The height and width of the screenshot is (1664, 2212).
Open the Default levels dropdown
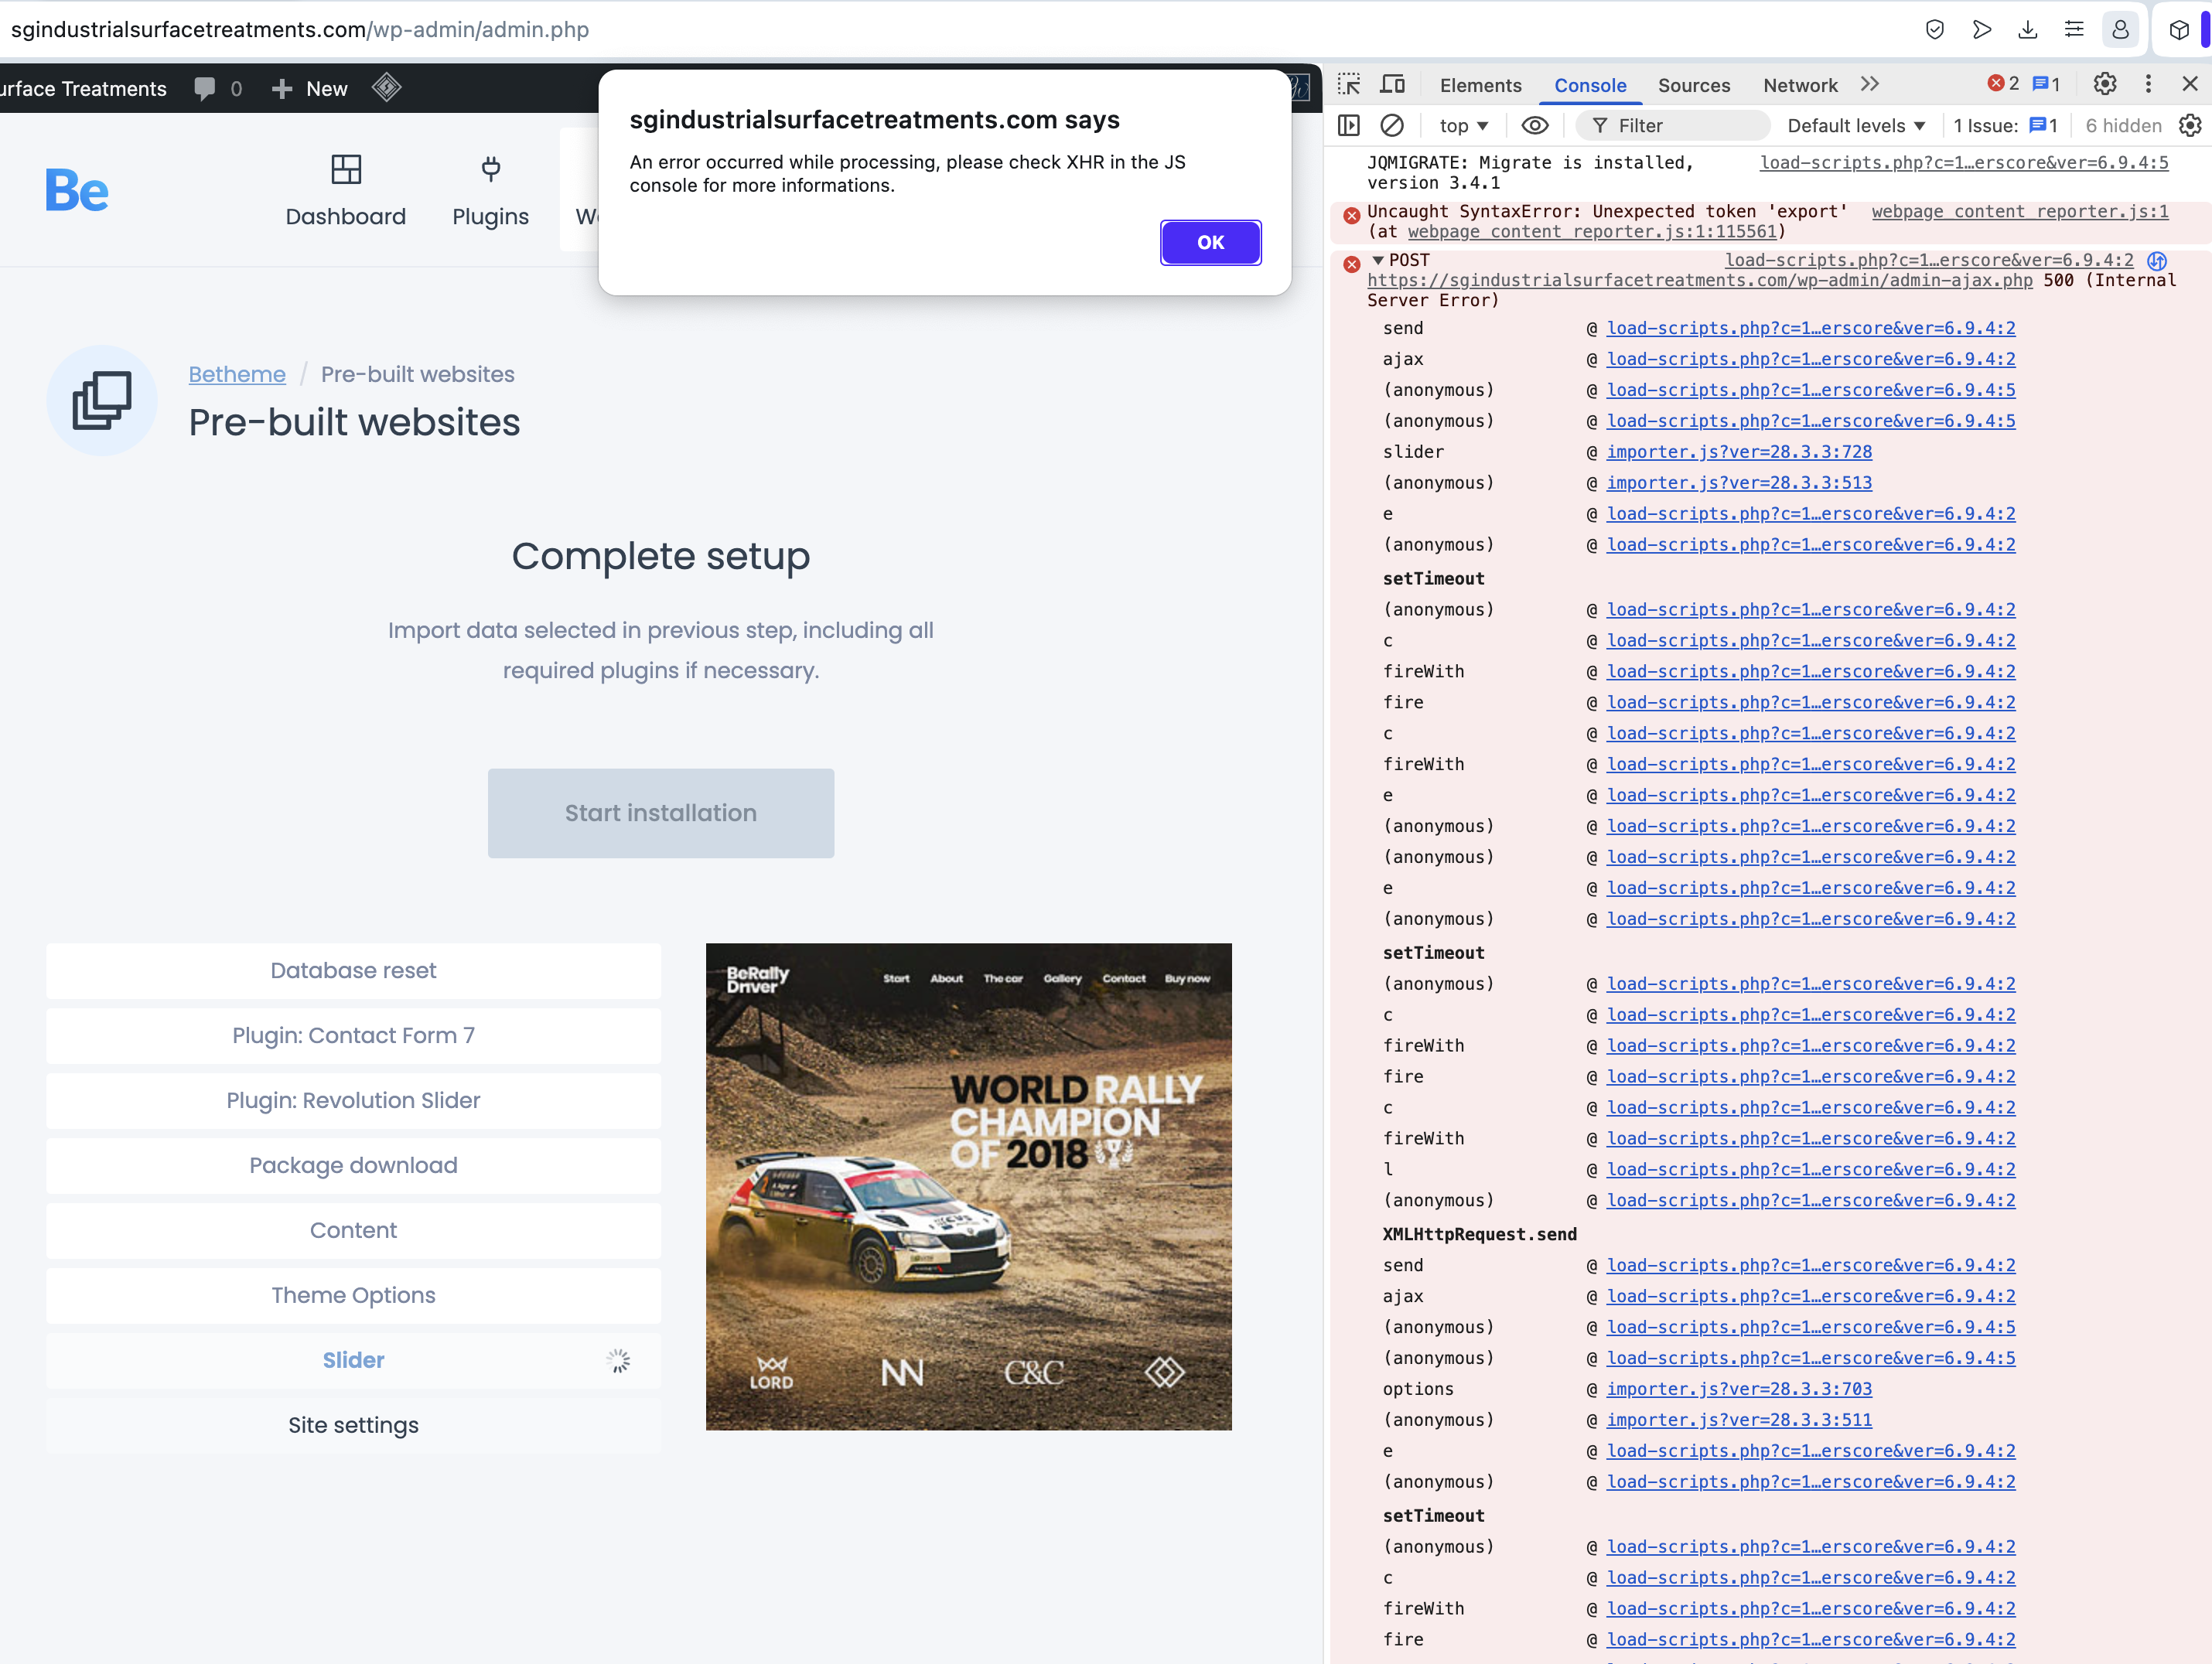click(1855, 126)
